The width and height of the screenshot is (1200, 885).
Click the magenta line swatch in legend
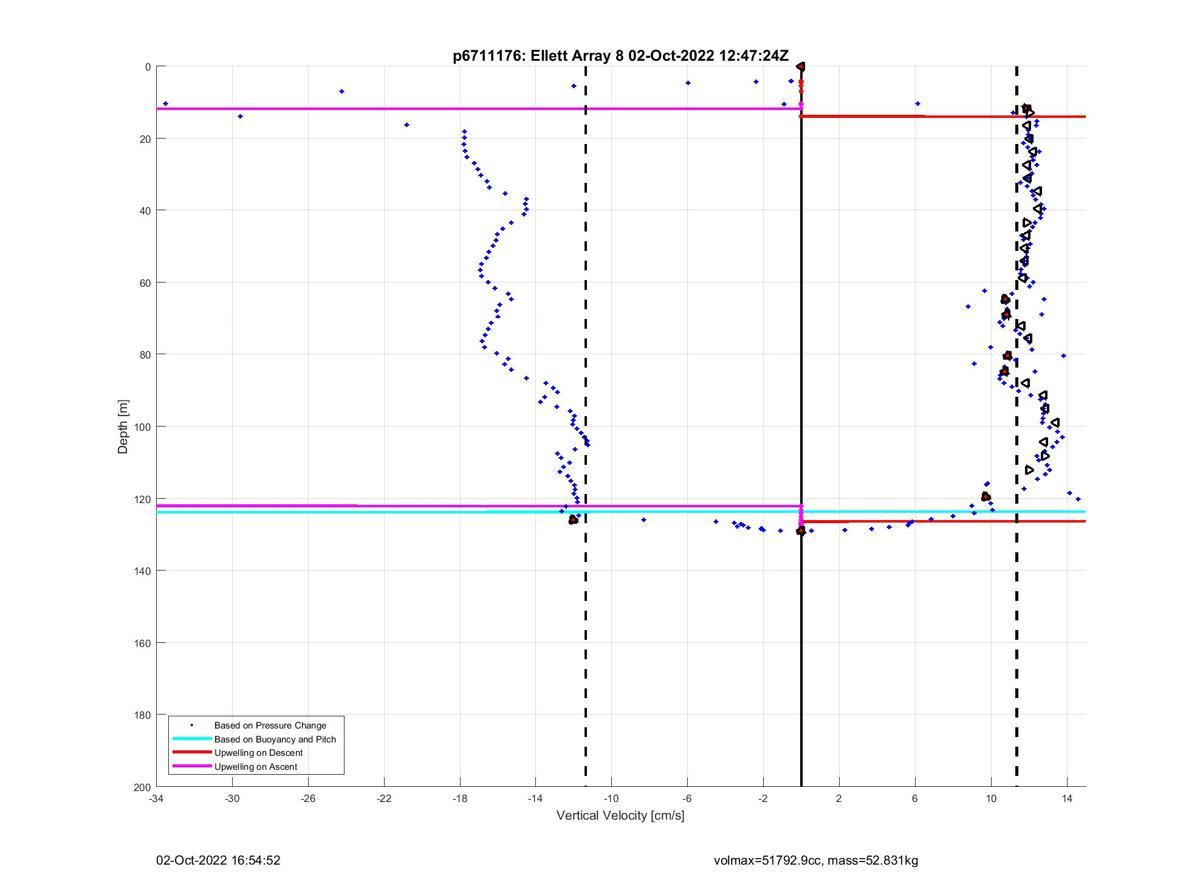(191, 767)
